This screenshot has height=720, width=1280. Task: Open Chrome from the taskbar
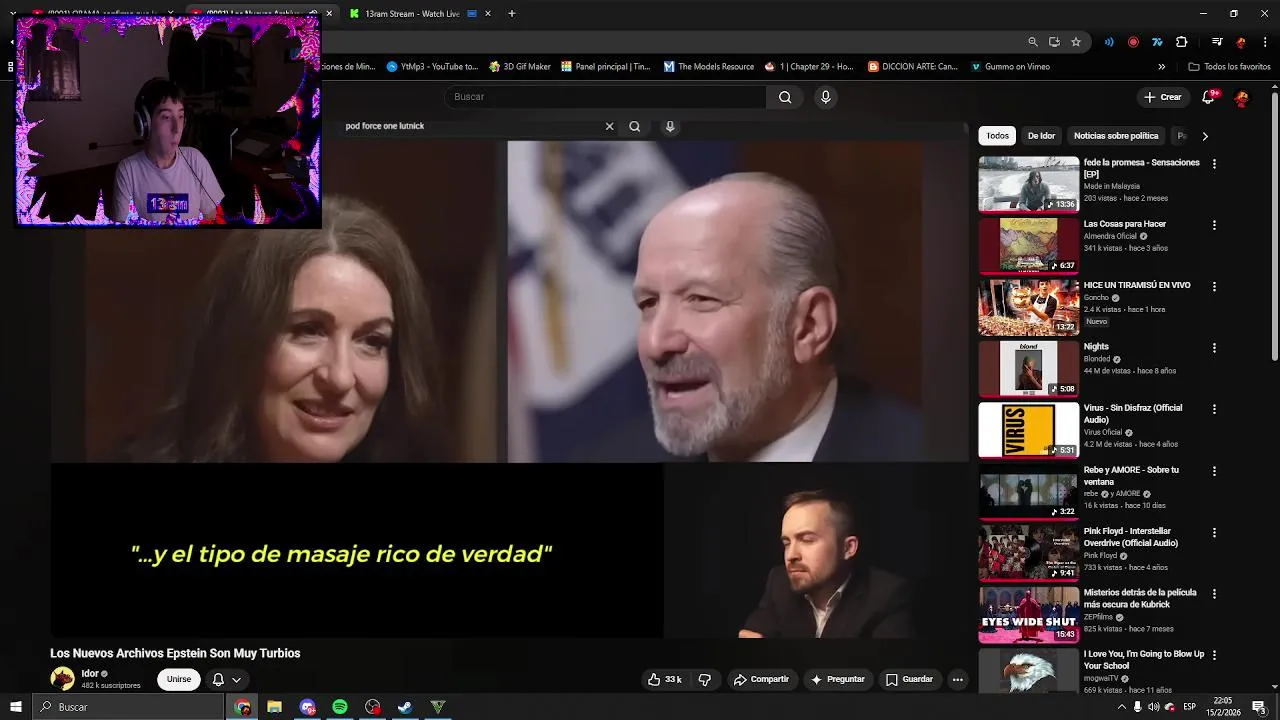(242, 707)
